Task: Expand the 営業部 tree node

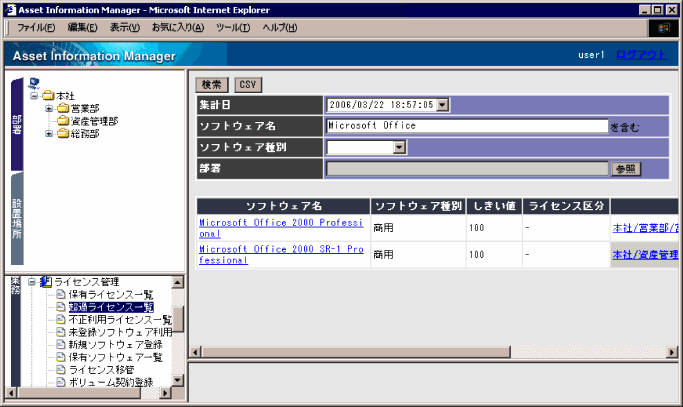Action: pyautogui.click(x=49, y=108)
